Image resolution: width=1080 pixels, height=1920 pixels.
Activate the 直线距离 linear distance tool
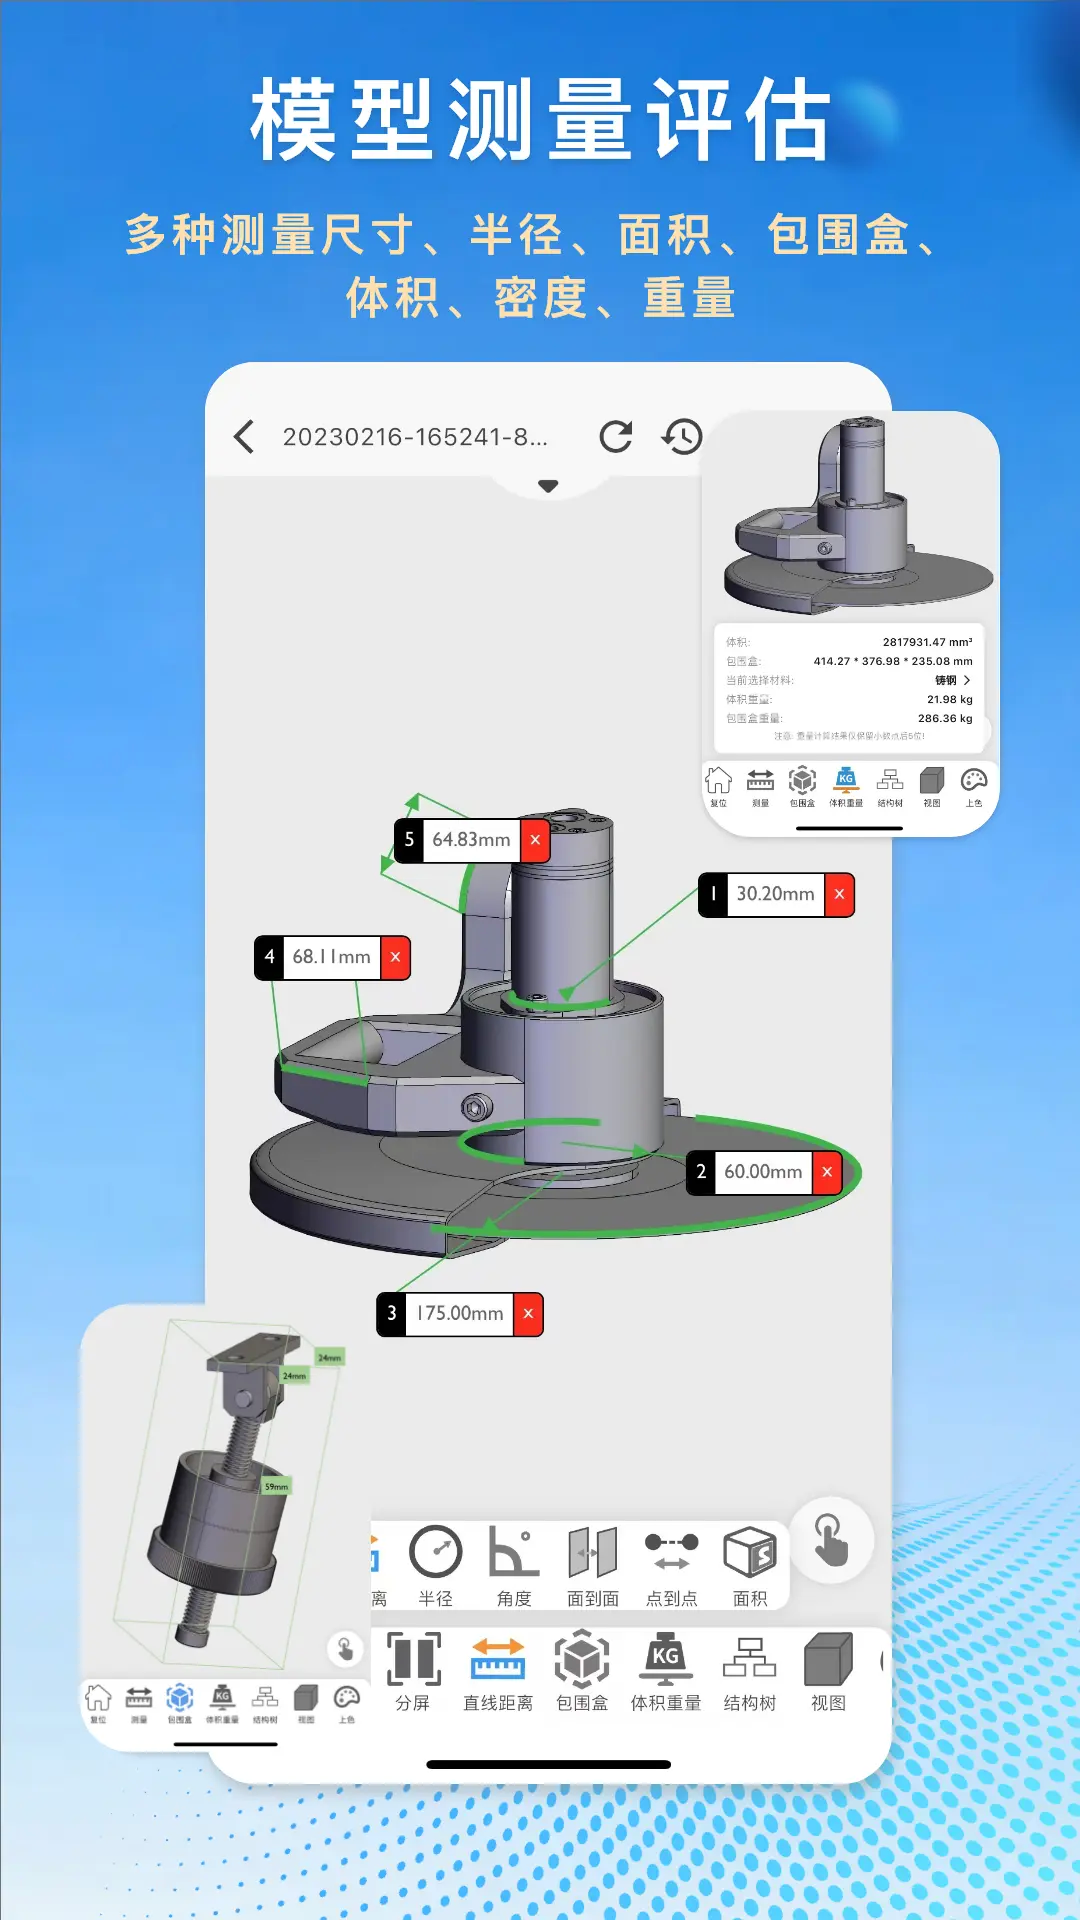[498, 1672]
